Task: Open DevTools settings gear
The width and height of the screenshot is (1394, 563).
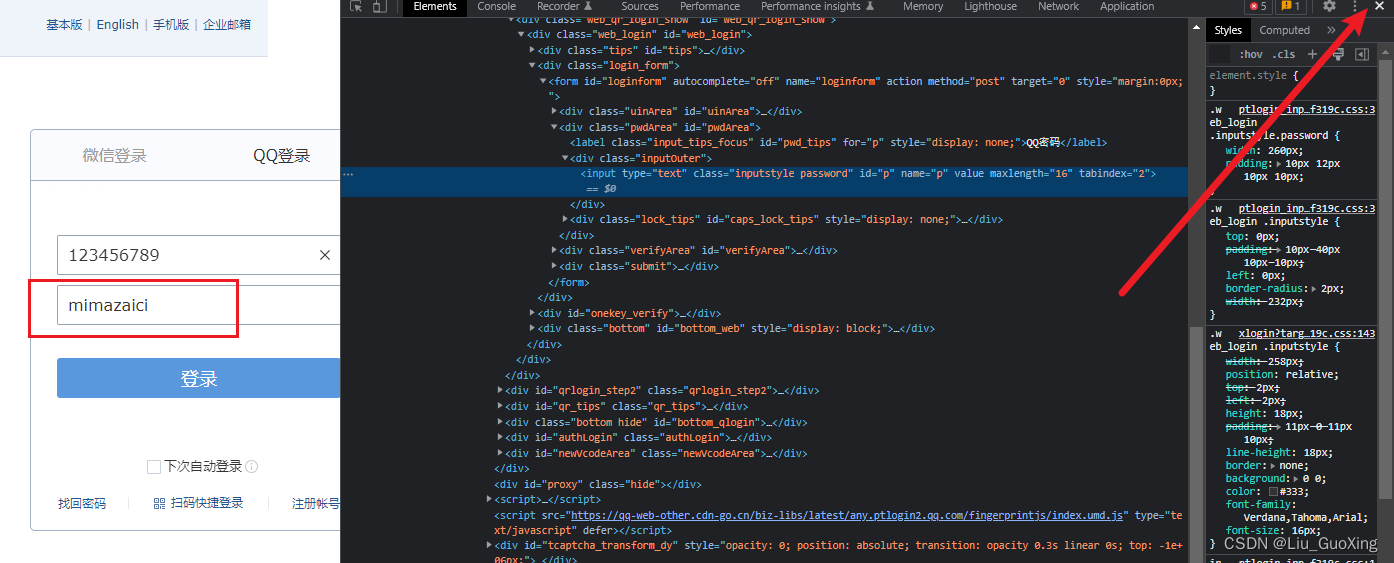Action: pyautogui.click(x=1329, y=6)
